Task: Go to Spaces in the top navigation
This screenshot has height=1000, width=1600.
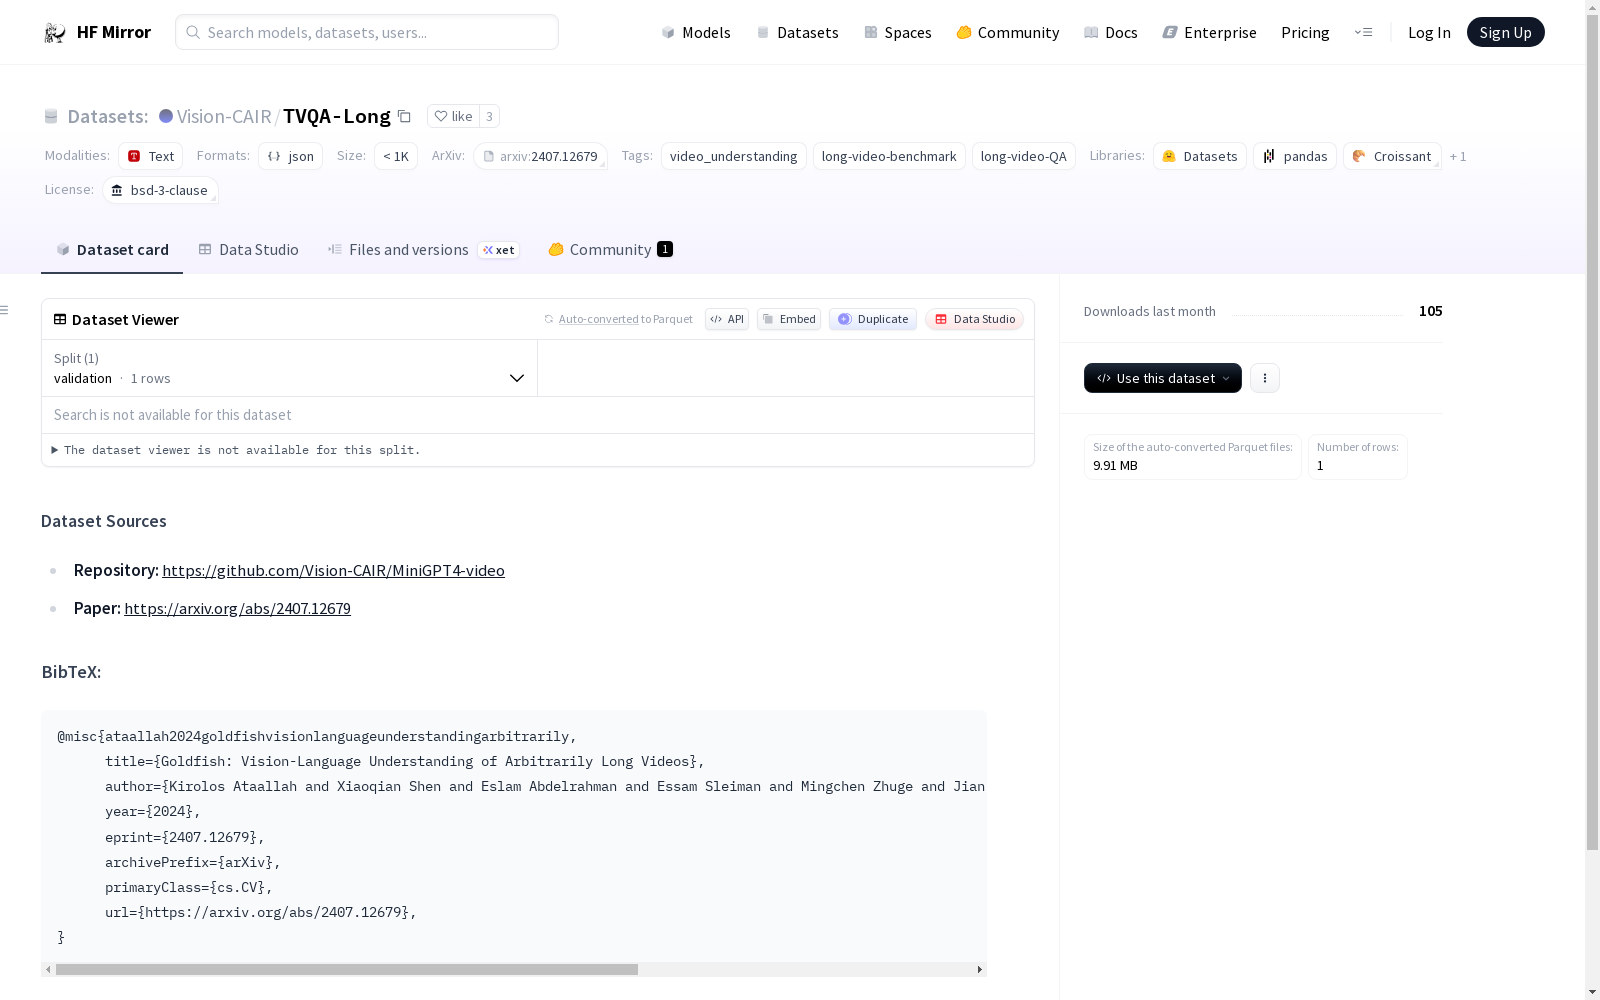Action: coord(898,33)
